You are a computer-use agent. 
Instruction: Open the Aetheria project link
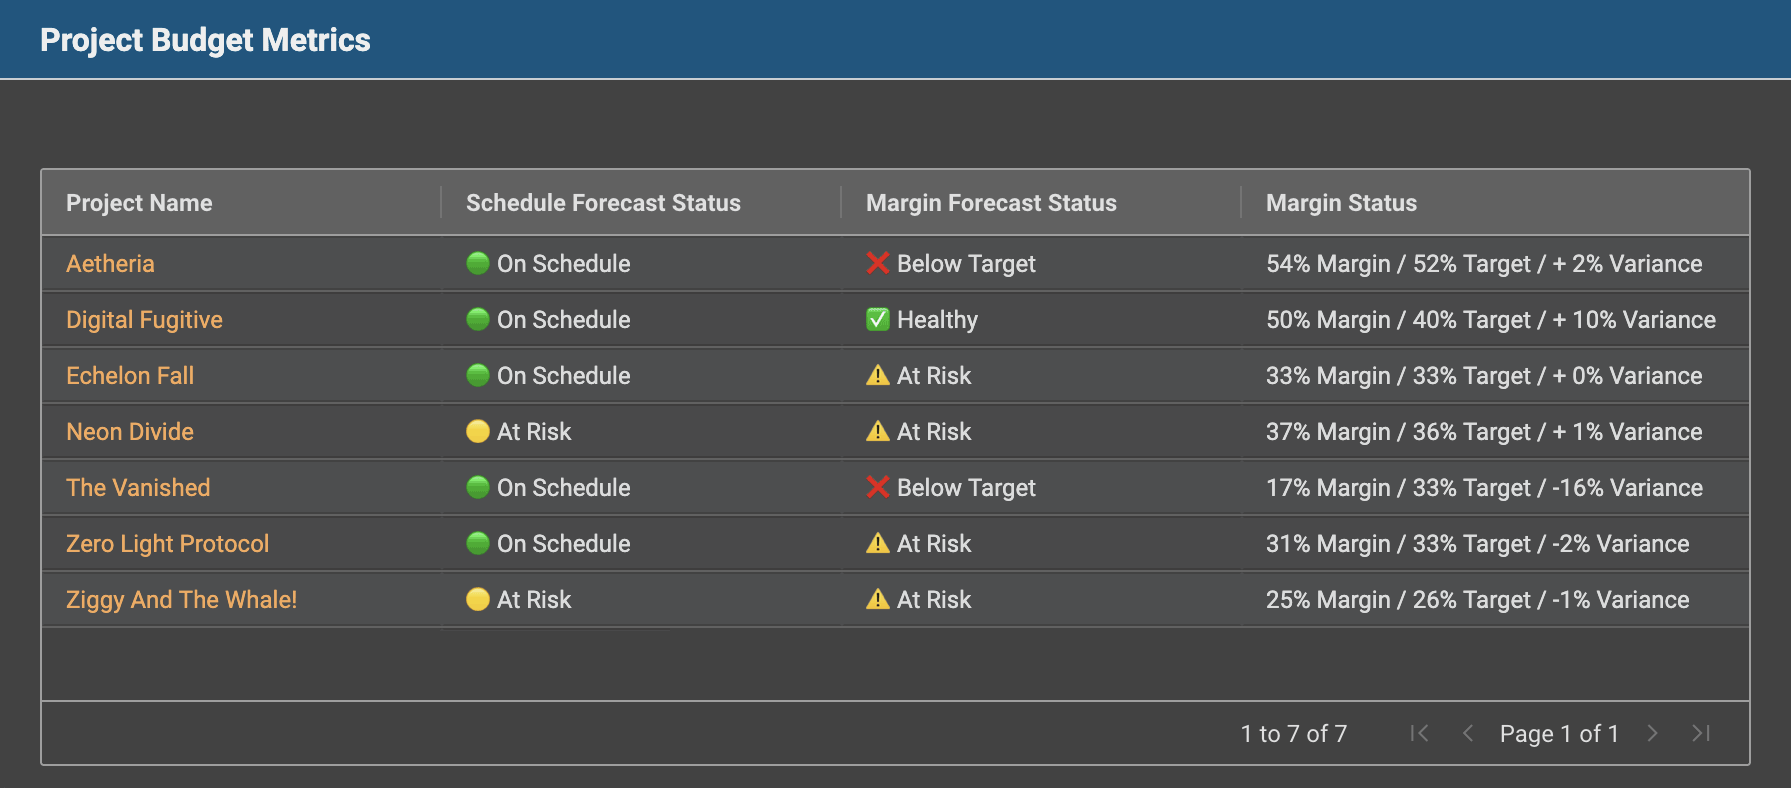click(x=110, y=263)
